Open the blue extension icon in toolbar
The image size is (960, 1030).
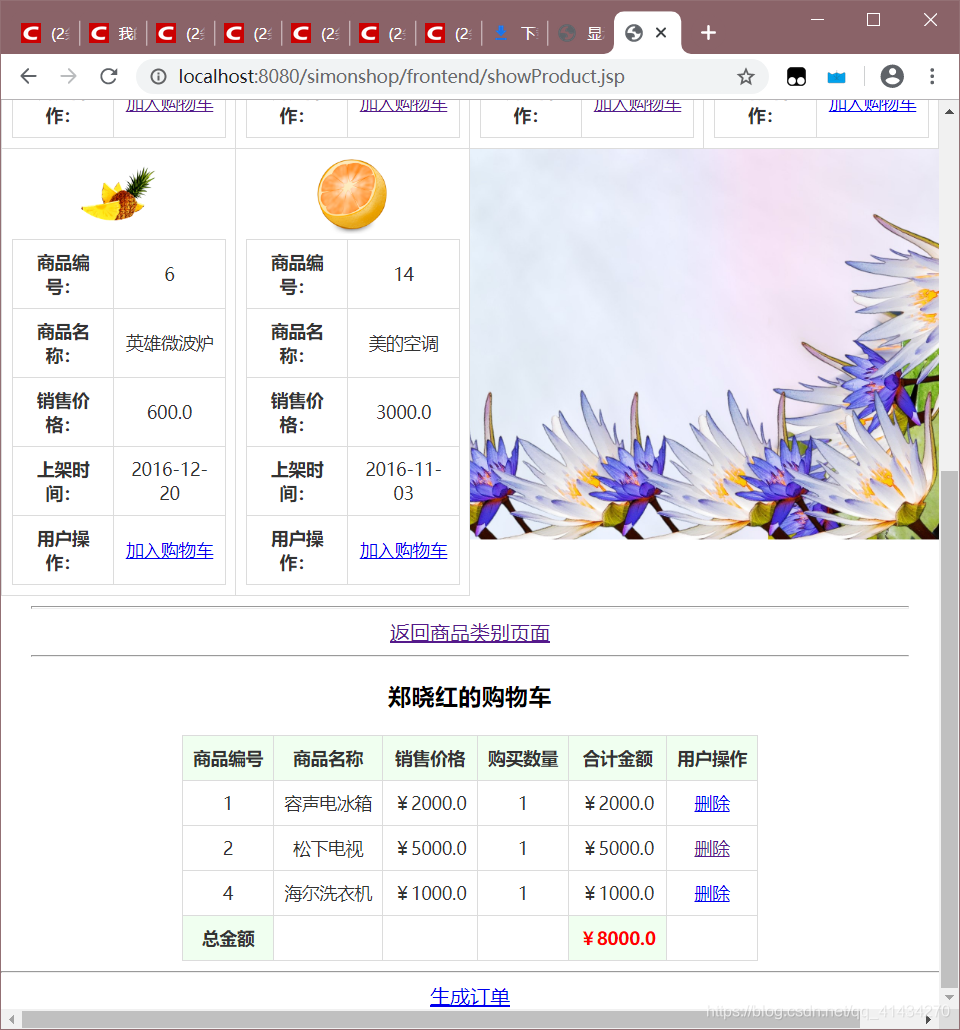point(836,78)
